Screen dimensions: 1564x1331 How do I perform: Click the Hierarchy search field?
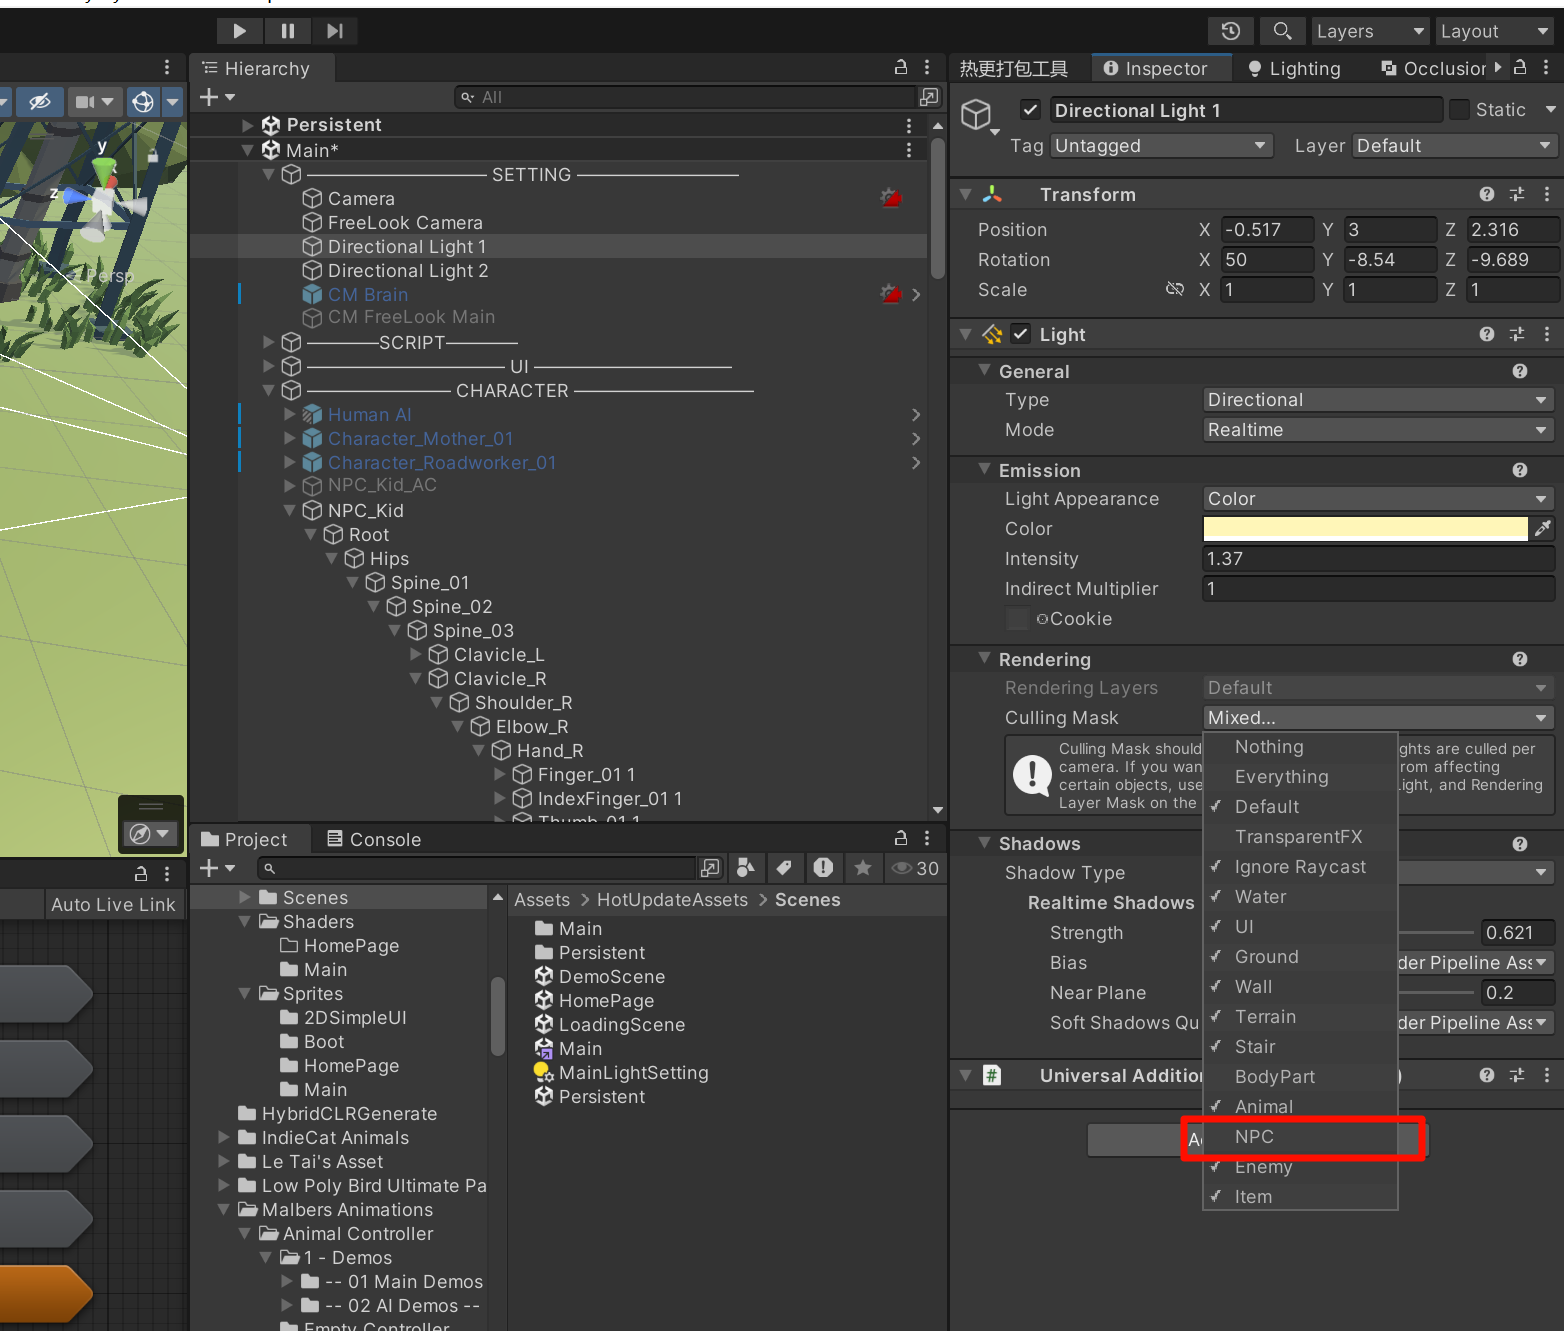685,97
